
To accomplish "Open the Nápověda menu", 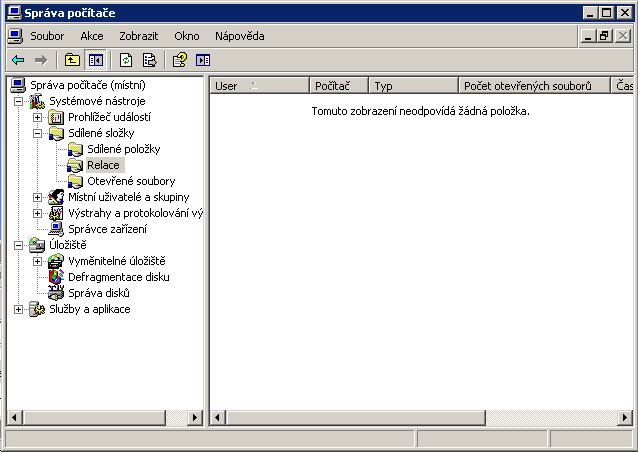I will 240,36.
